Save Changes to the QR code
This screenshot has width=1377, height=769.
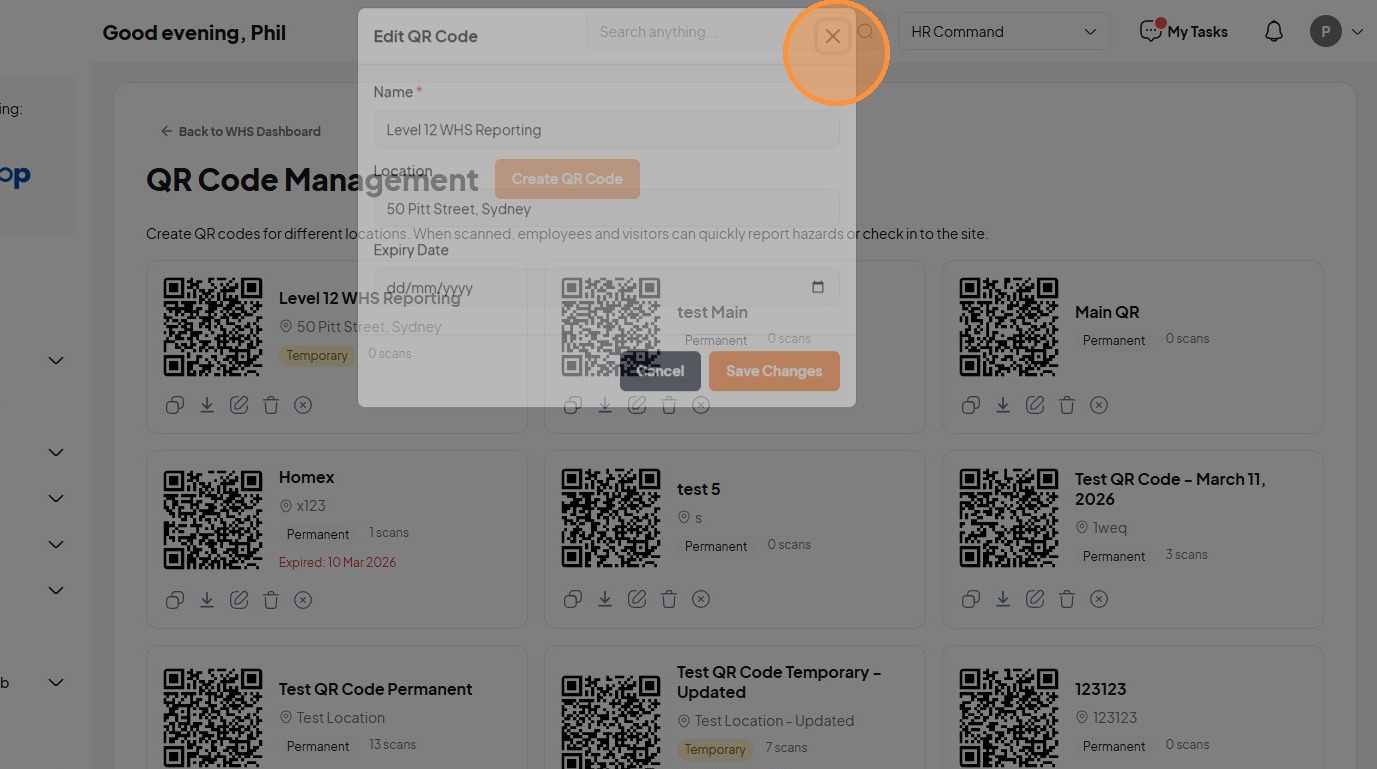pos(774,371)
